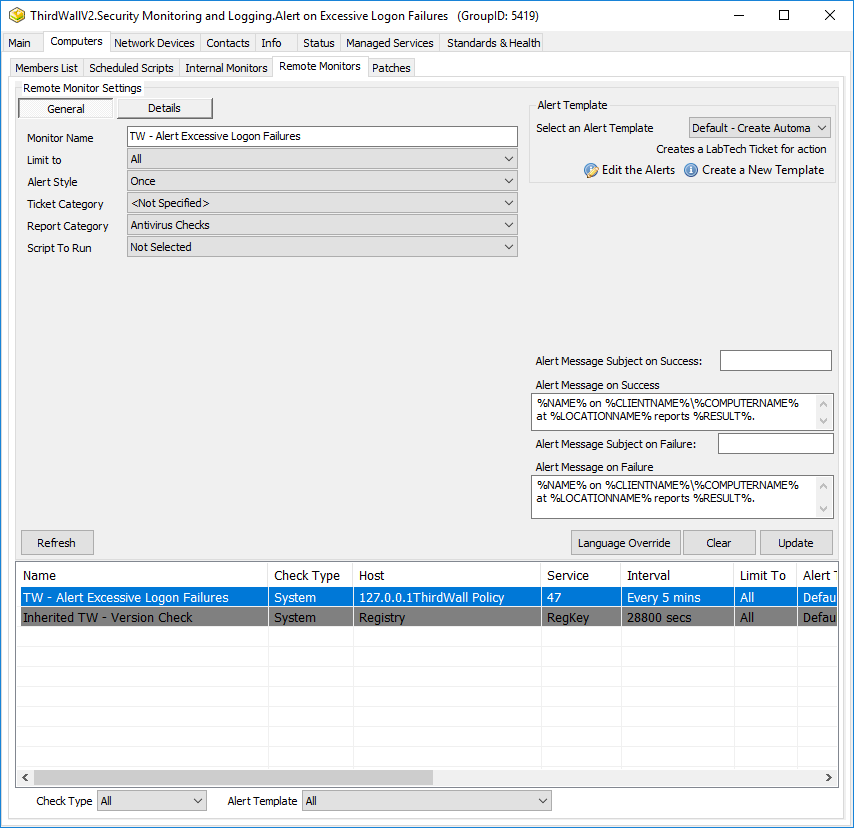Click the 127.0.0.1ThirdWall Policy host cell

tap(447, 597)
